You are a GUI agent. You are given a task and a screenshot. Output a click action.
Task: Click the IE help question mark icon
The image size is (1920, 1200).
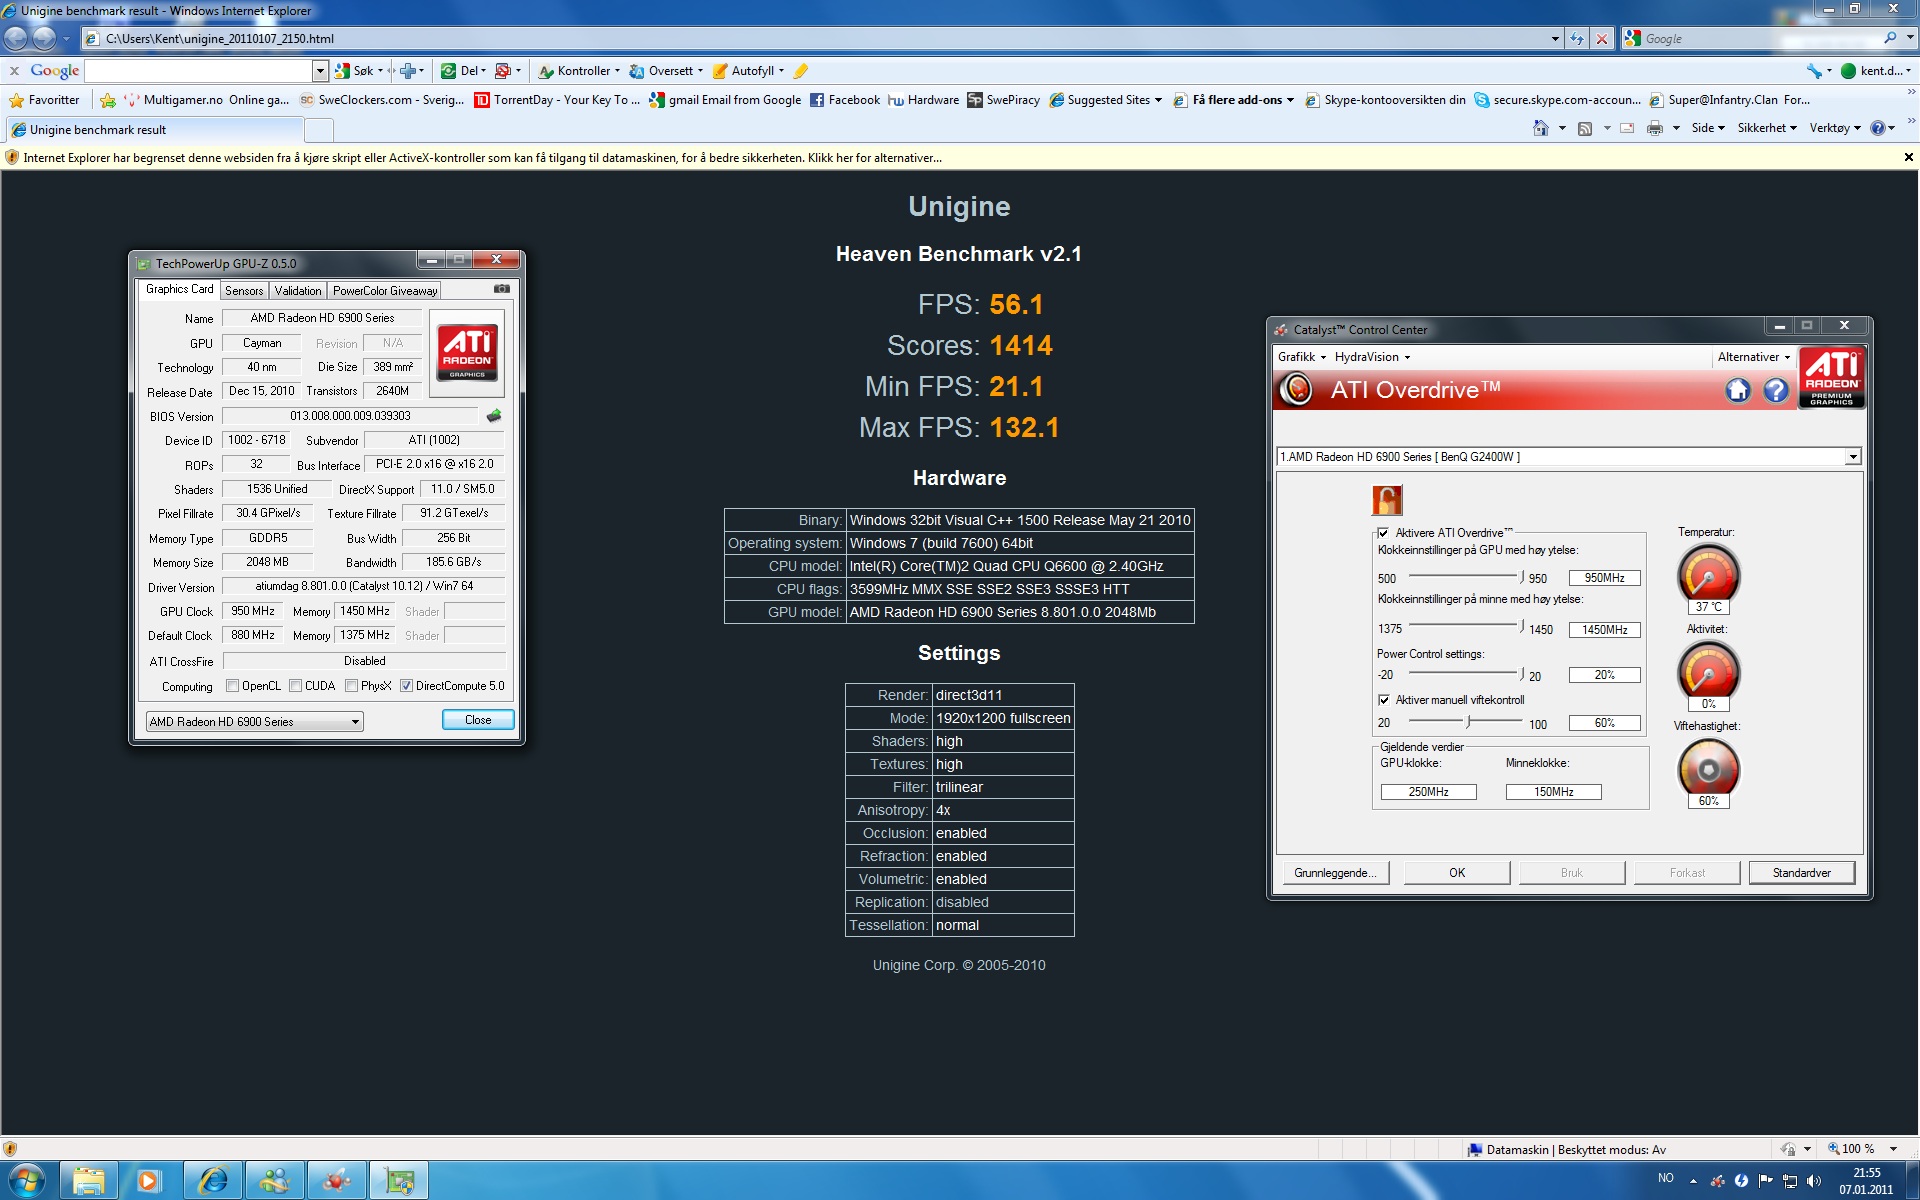click(x=1877, y=128)
